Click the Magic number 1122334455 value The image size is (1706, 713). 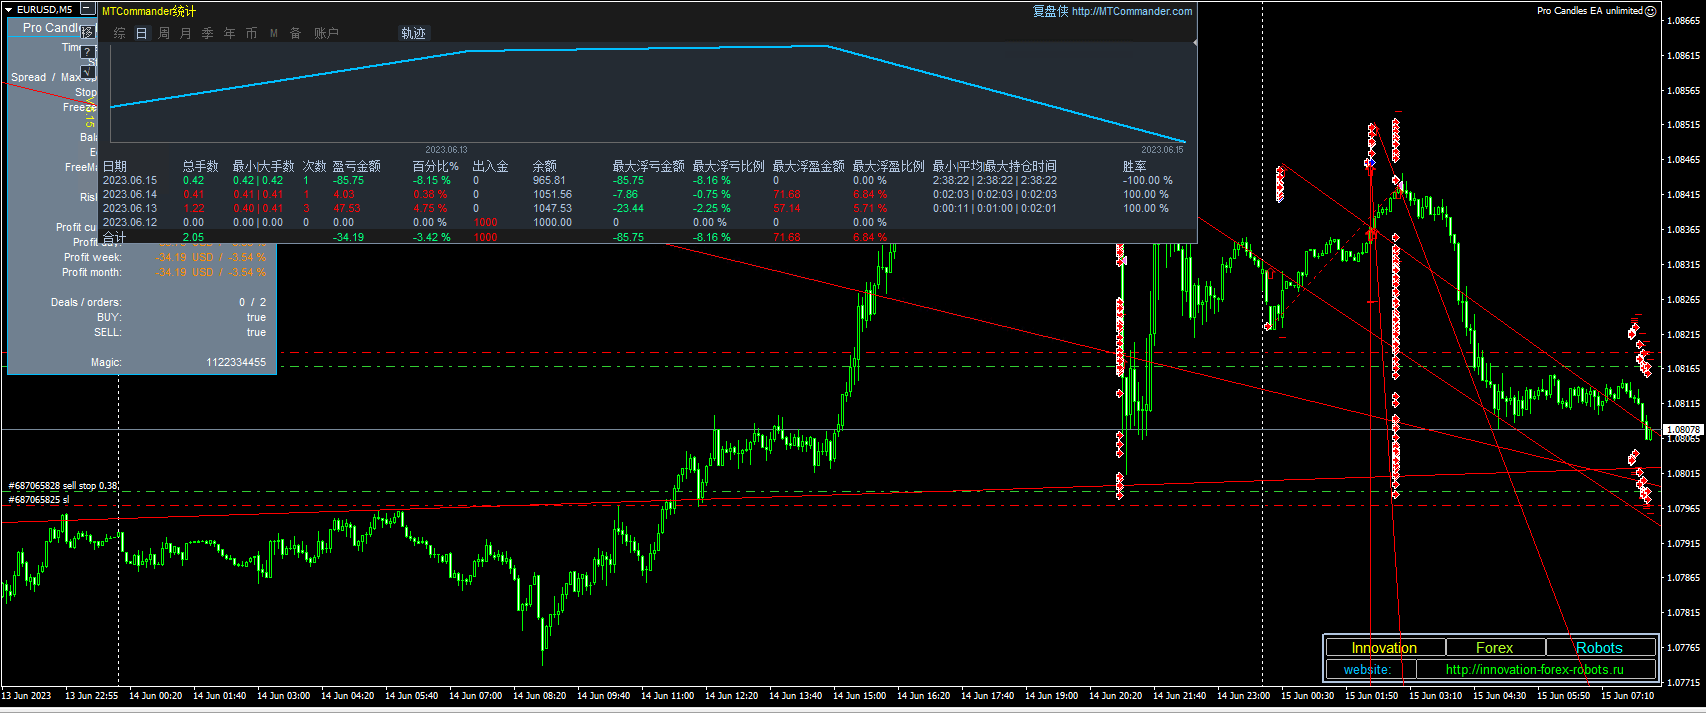click(x=236, y=363)
